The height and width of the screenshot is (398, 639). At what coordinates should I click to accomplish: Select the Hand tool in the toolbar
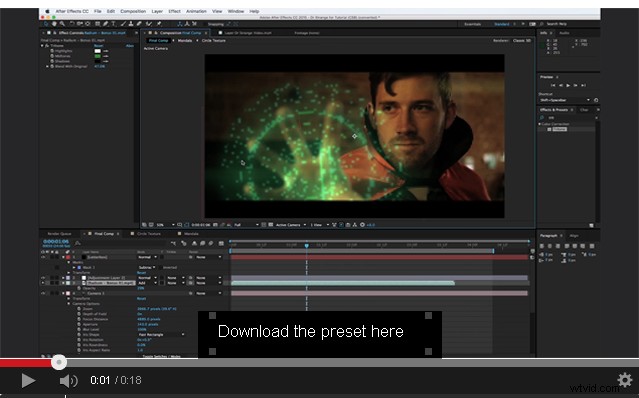pos(54,24)
